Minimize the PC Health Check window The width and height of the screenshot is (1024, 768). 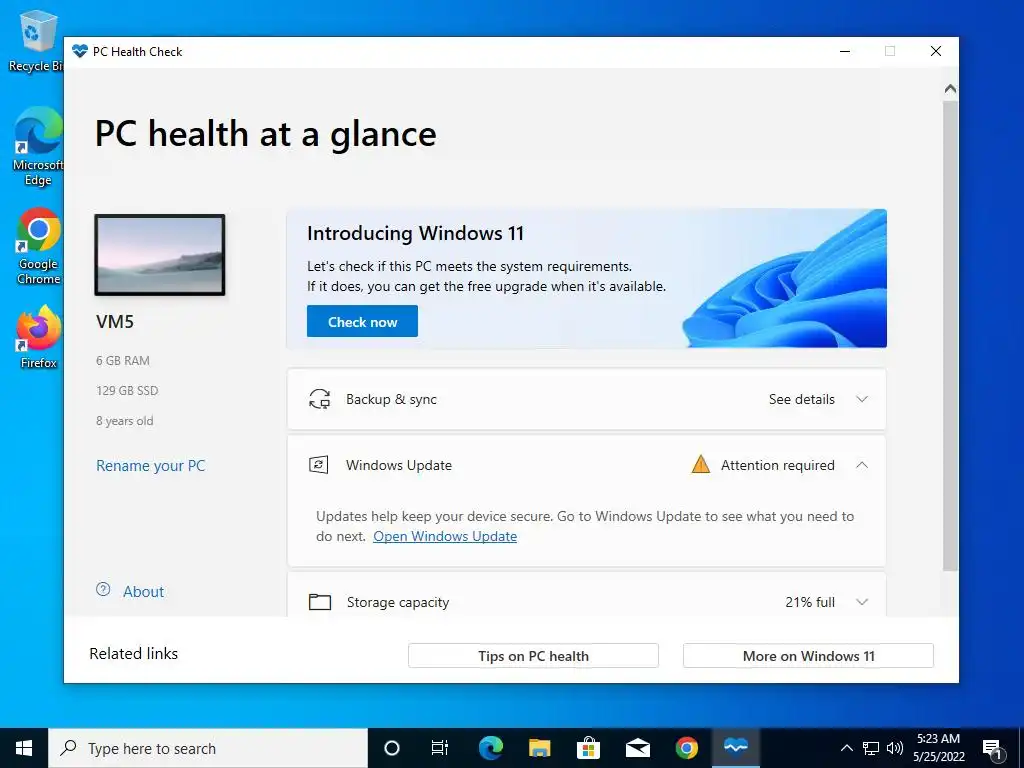point(844,51)
